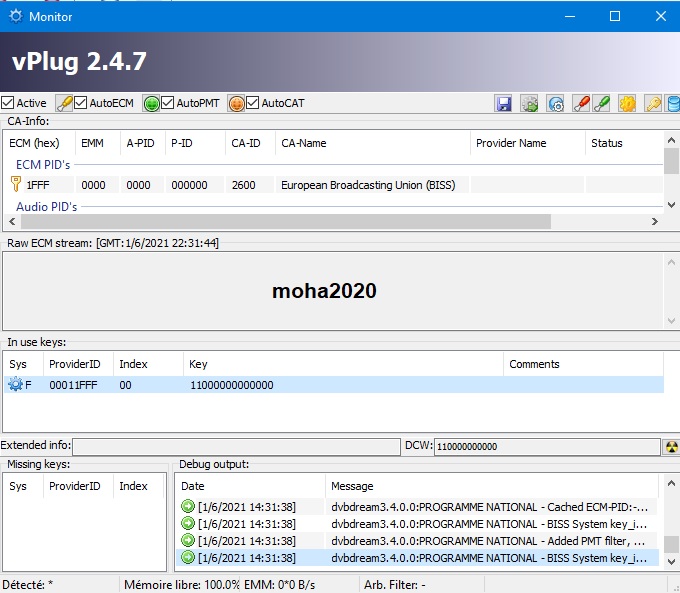680x593 pixels.
Task: Click green arrow icon of Cached ECM-PID message
Action: coord(188,506)
